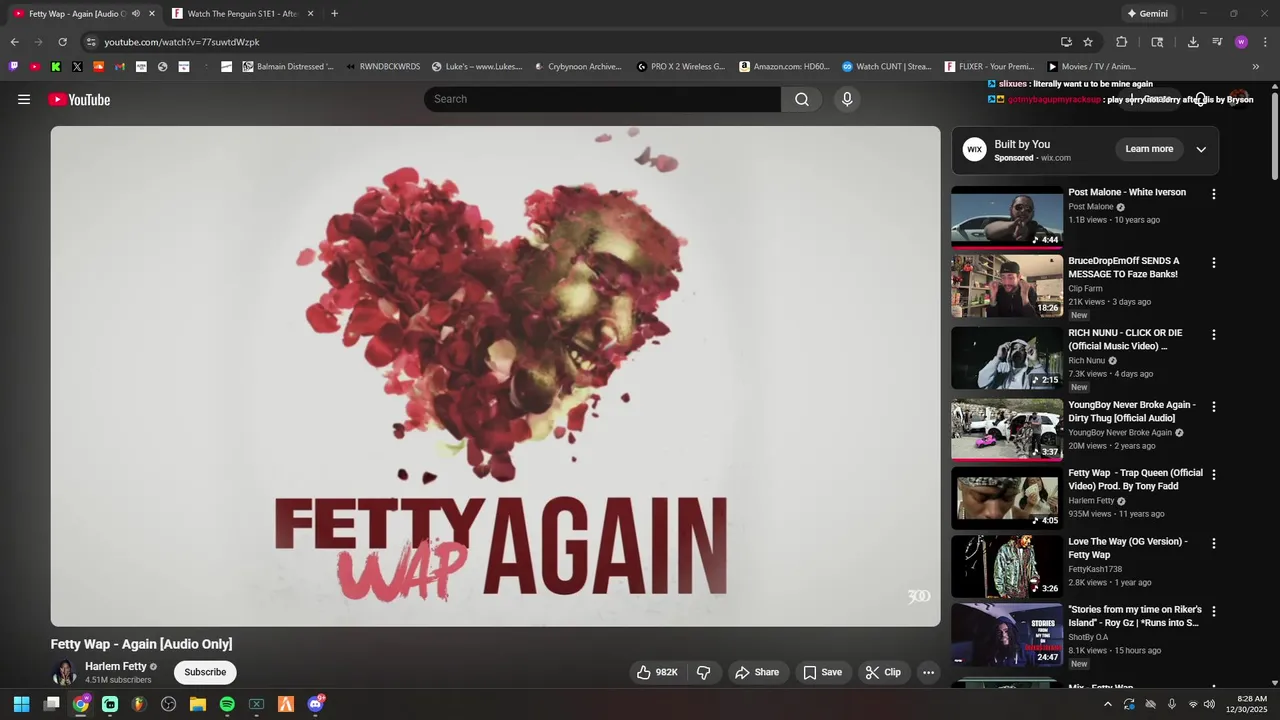
Task: Click the search magnifier button
Action: (802, 99)
